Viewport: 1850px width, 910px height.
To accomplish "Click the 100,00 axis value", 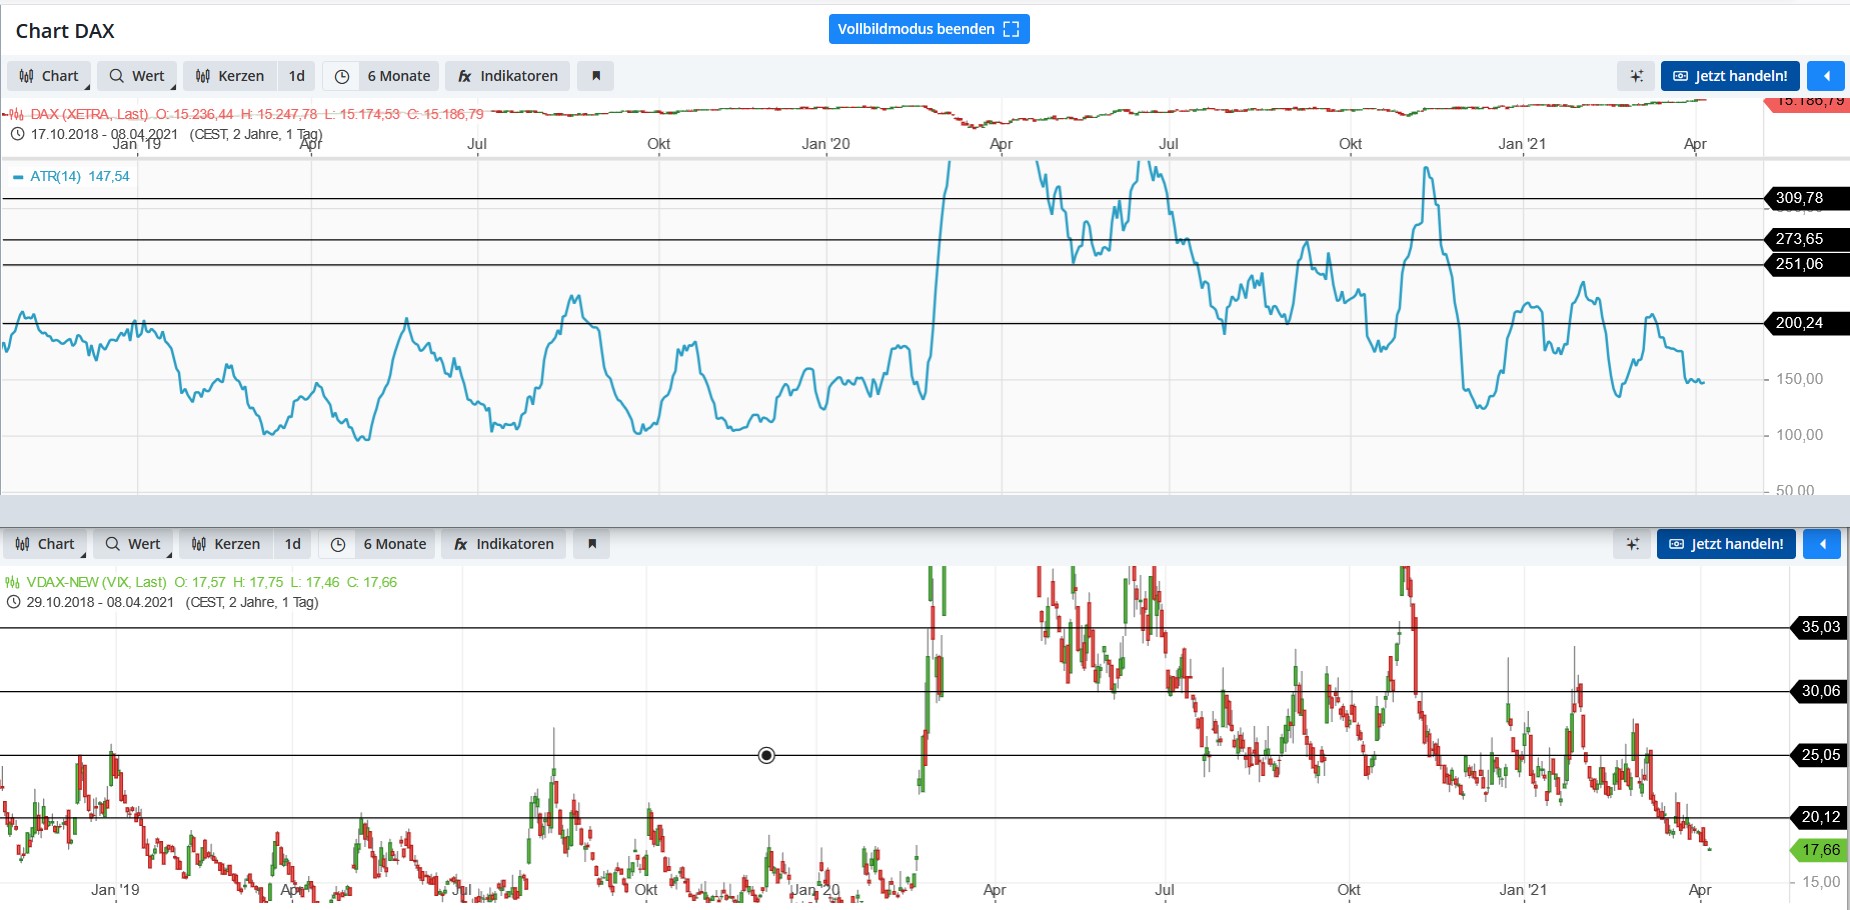I will coord(1799,435).
